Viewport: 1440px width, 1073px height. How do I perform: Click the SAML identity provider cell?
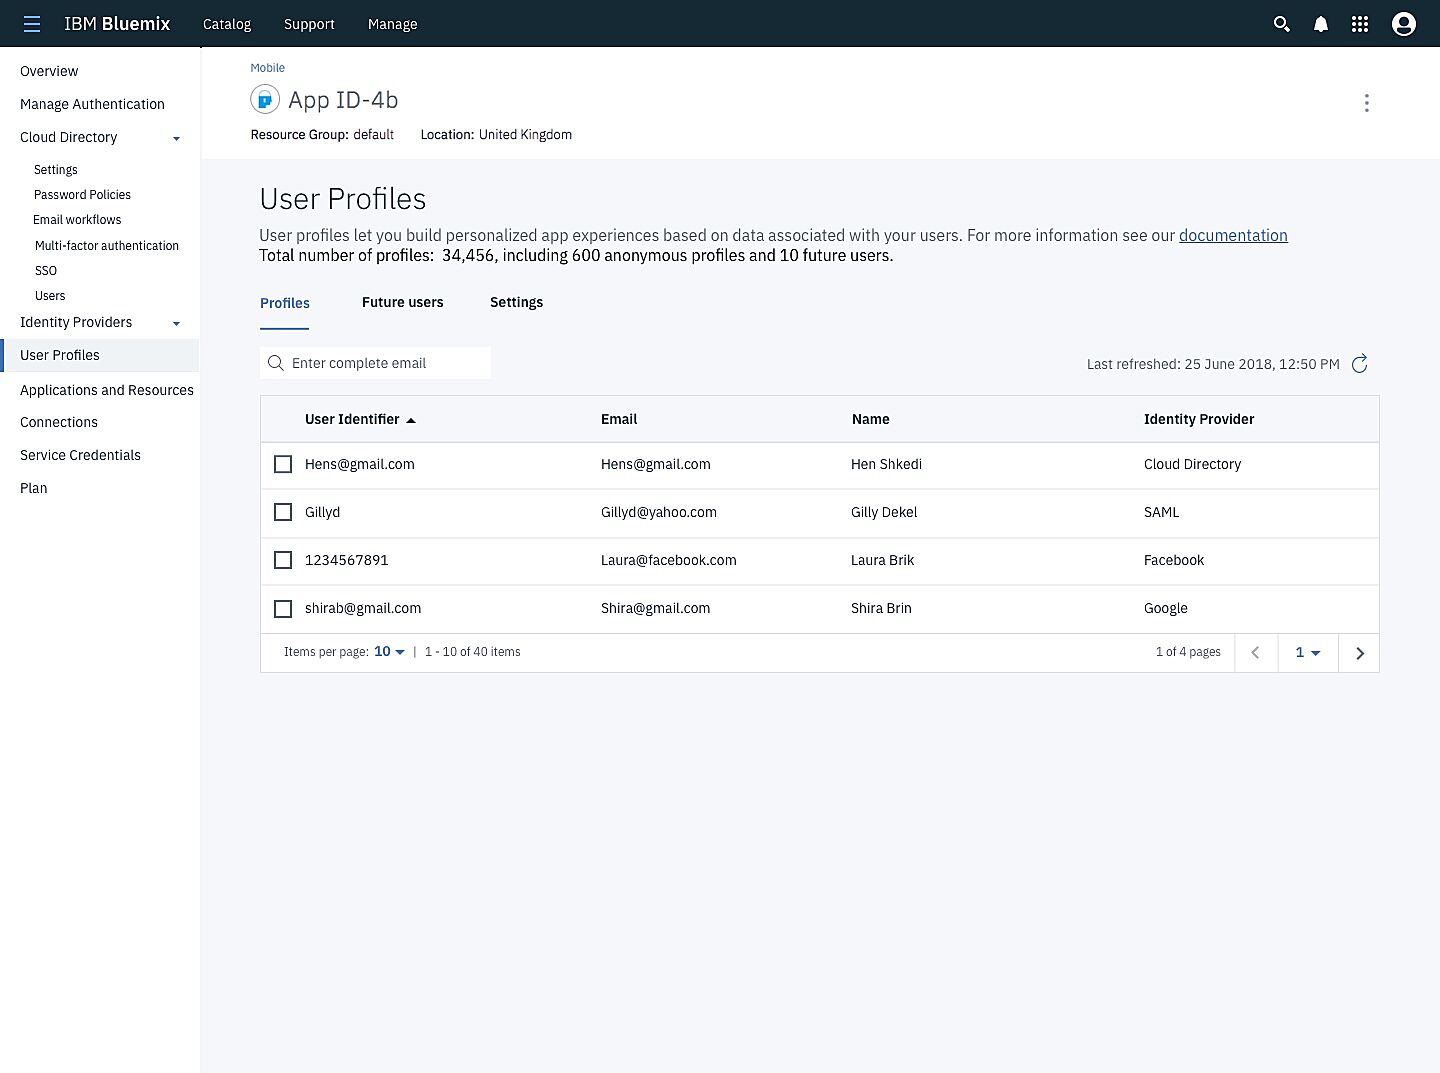pyautogui.click(x=1162, y=512)
